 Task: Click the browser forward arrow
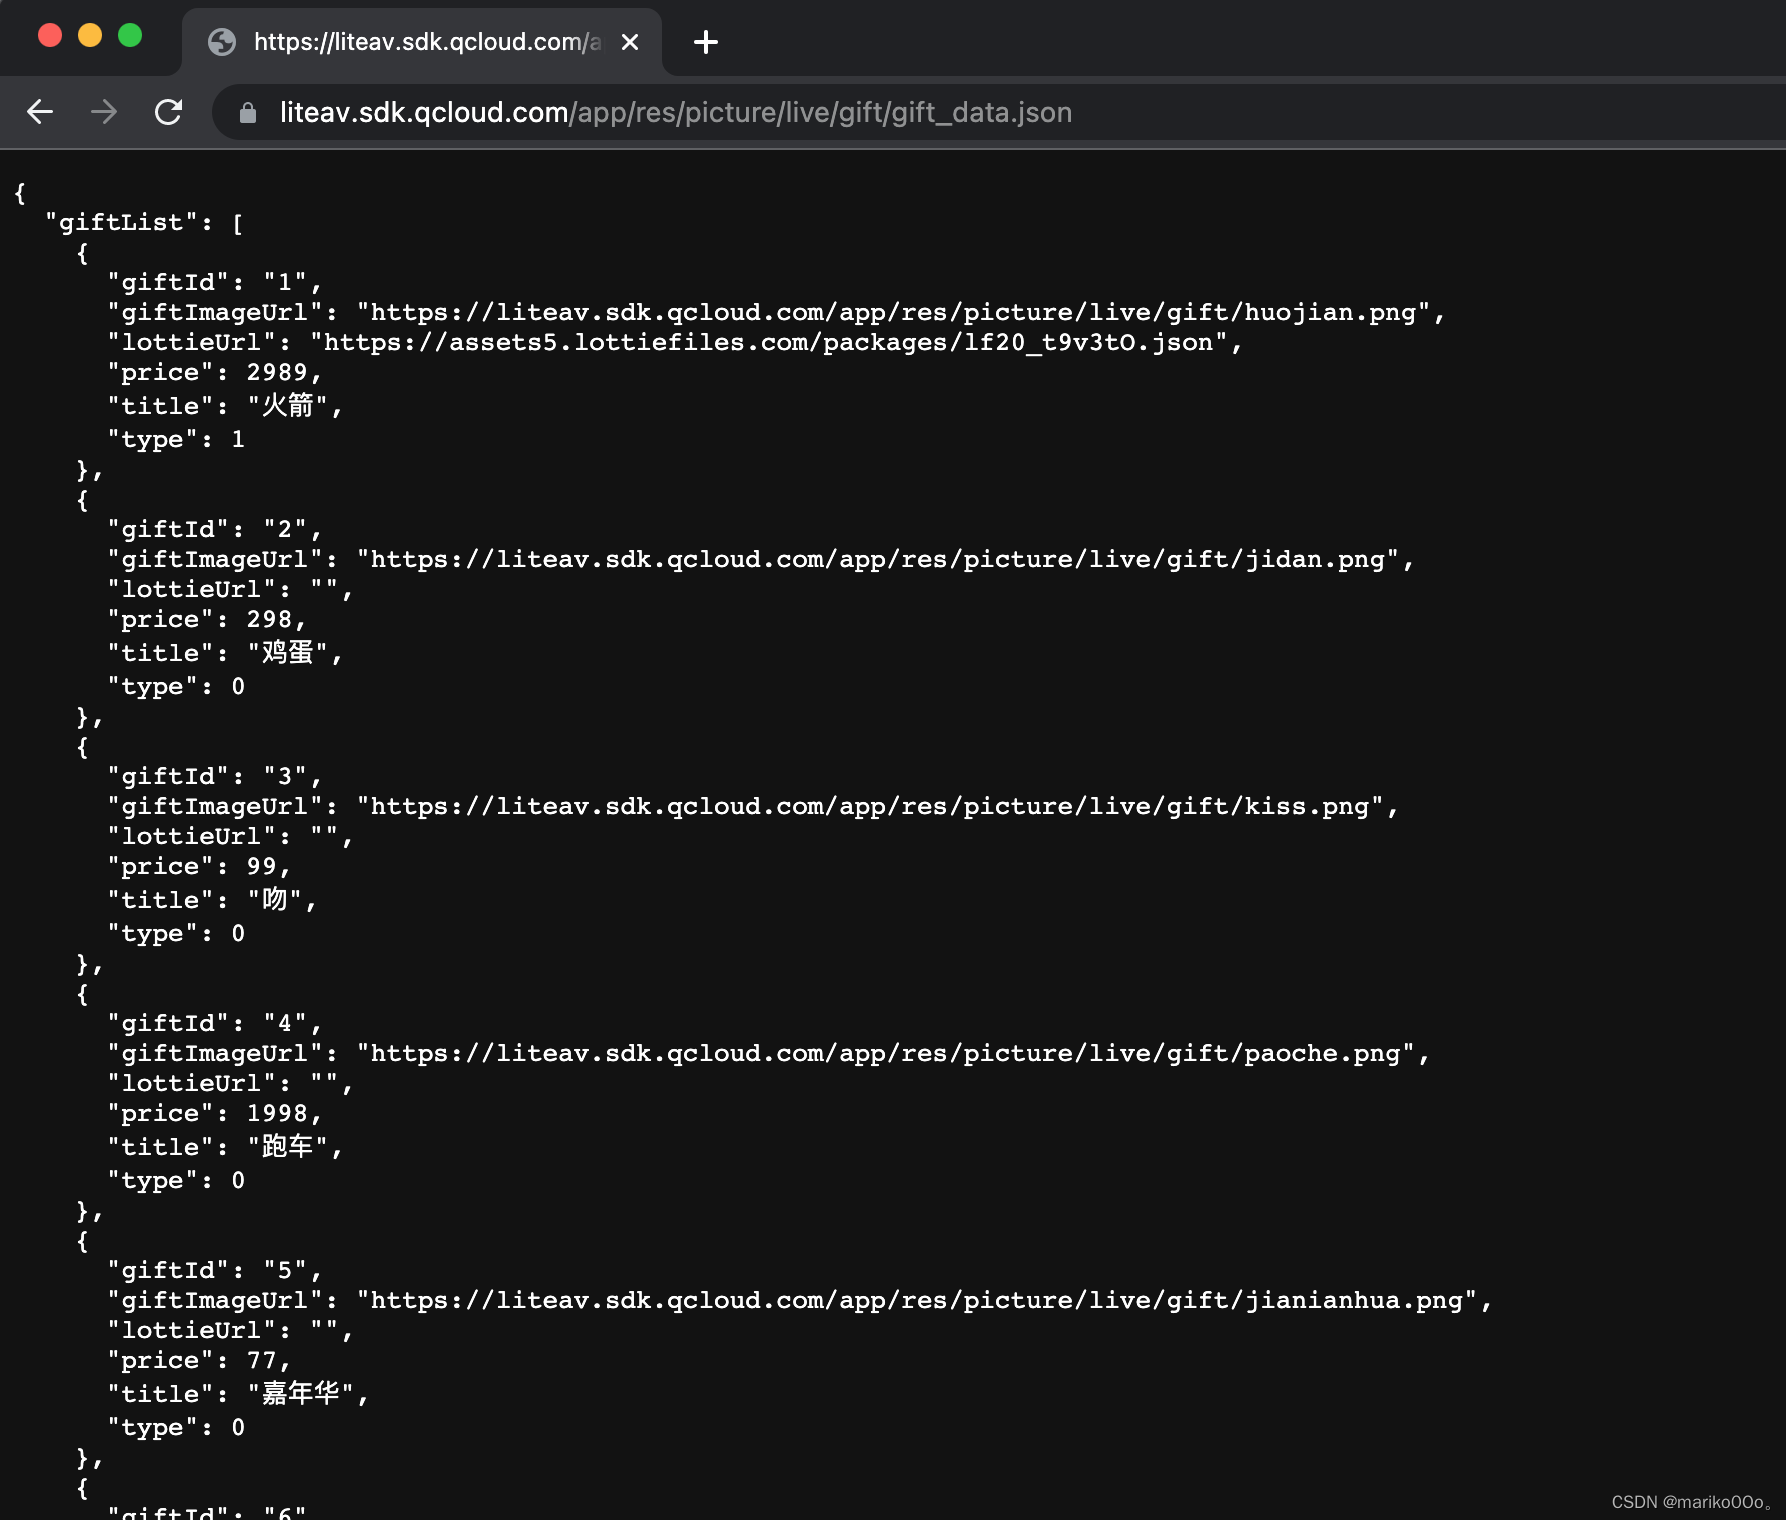pos(104,112)
